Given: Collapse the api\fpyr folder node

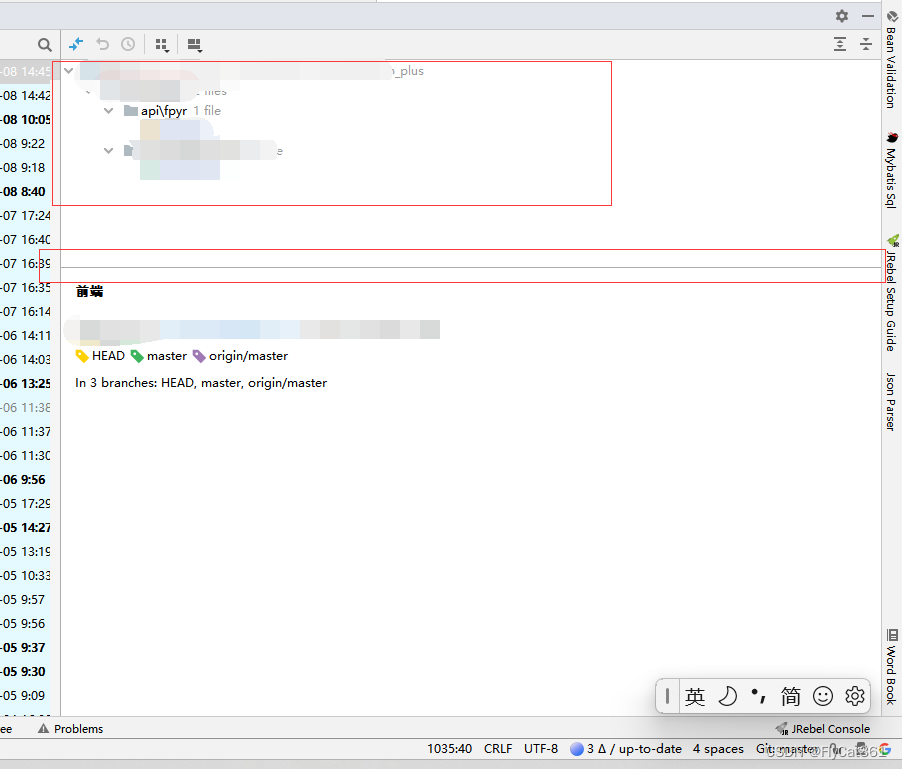Looking at the screenshot, I should 108,110.
